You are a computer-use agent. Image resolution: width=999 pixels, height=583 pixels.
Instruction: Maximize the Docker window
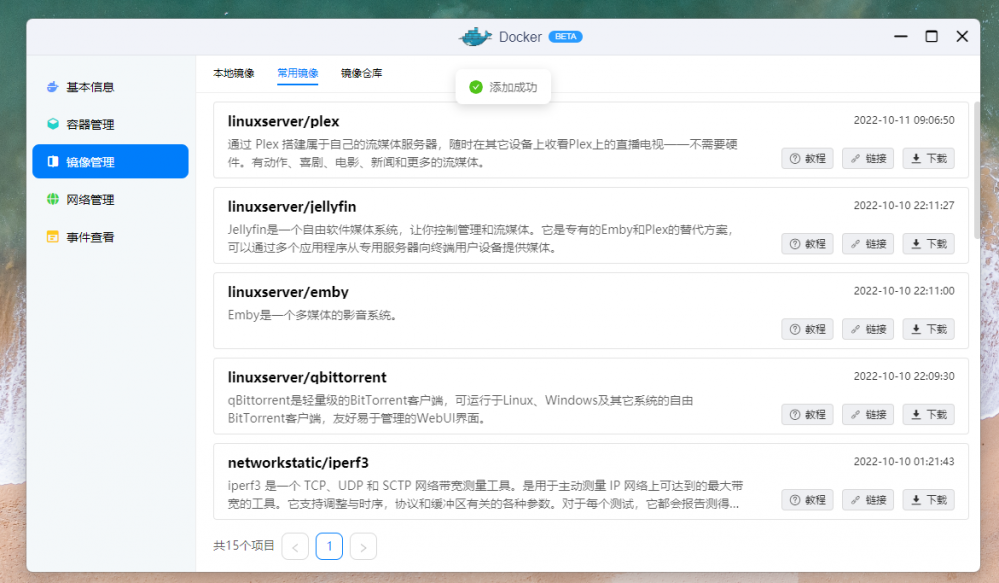point(931,37)
